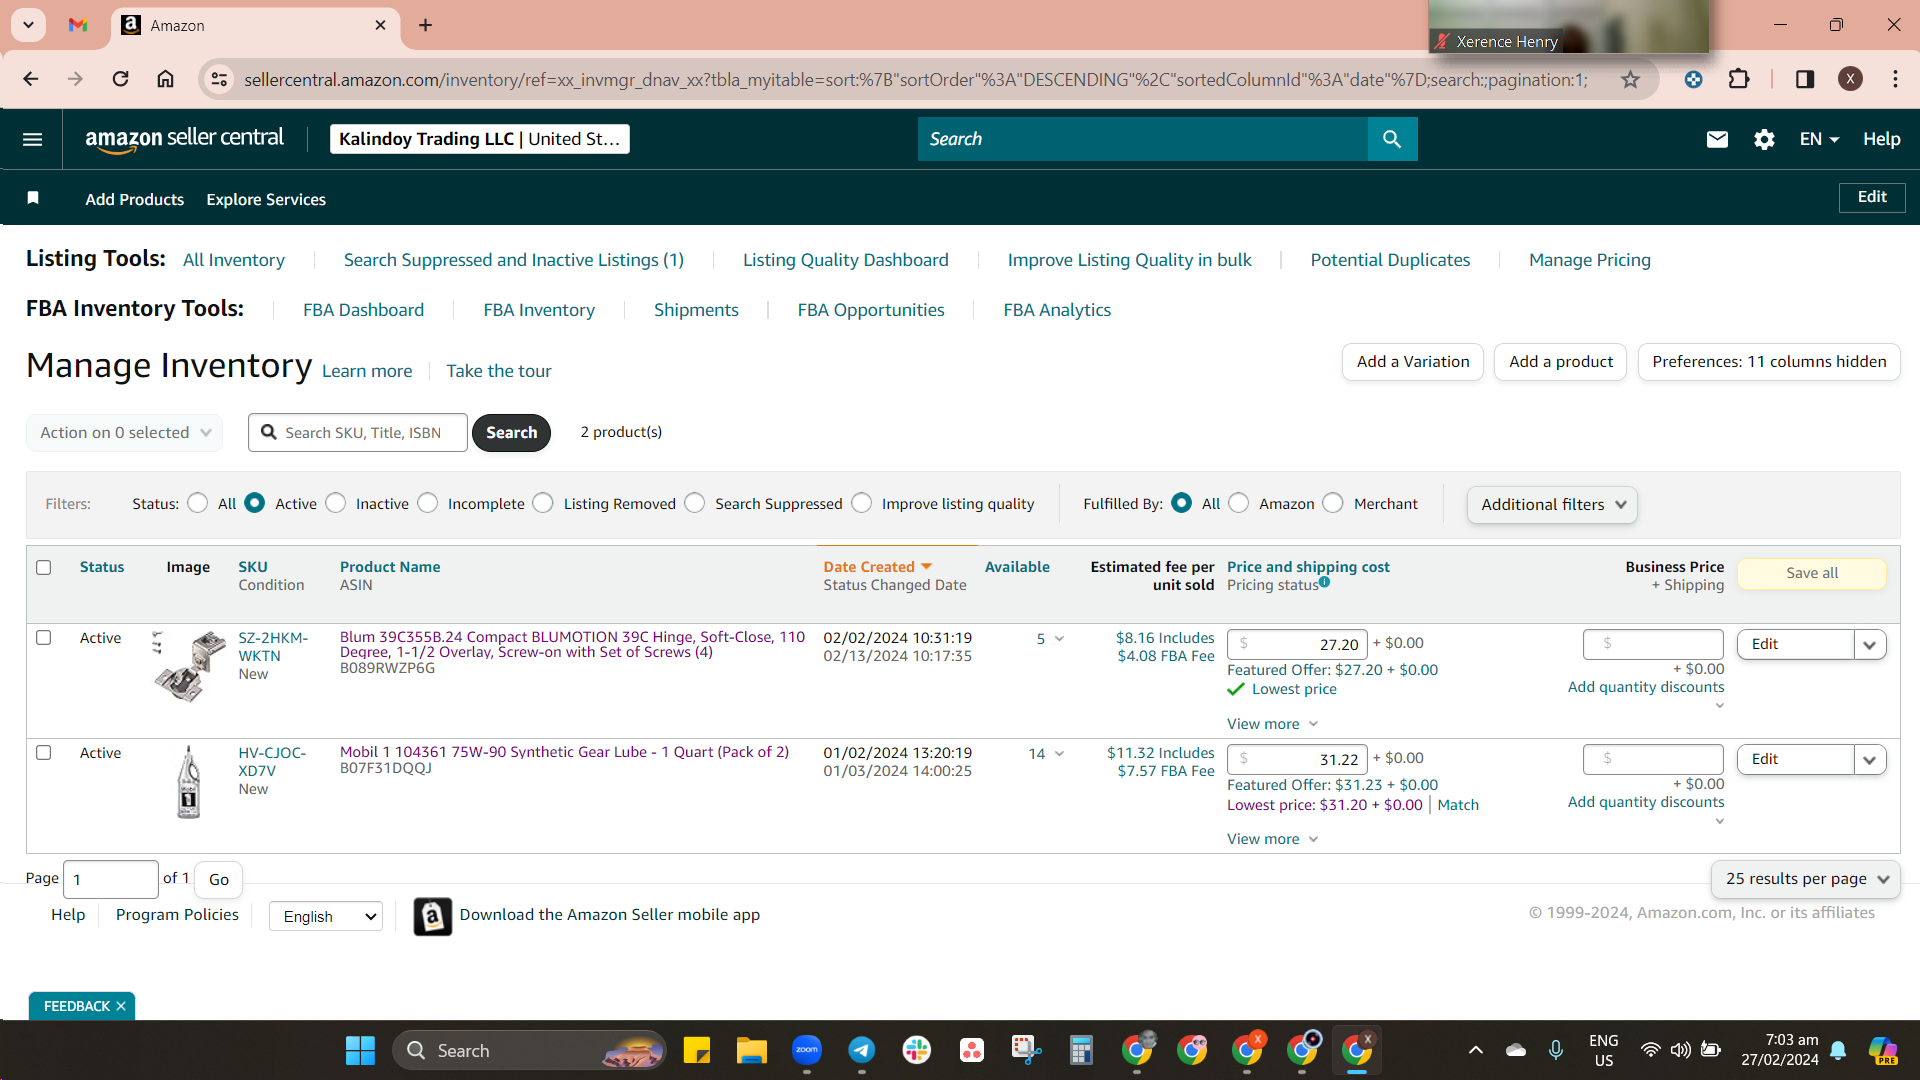
Task: Click the bookmark icon beside Add Products
Action: click(33, 198)
